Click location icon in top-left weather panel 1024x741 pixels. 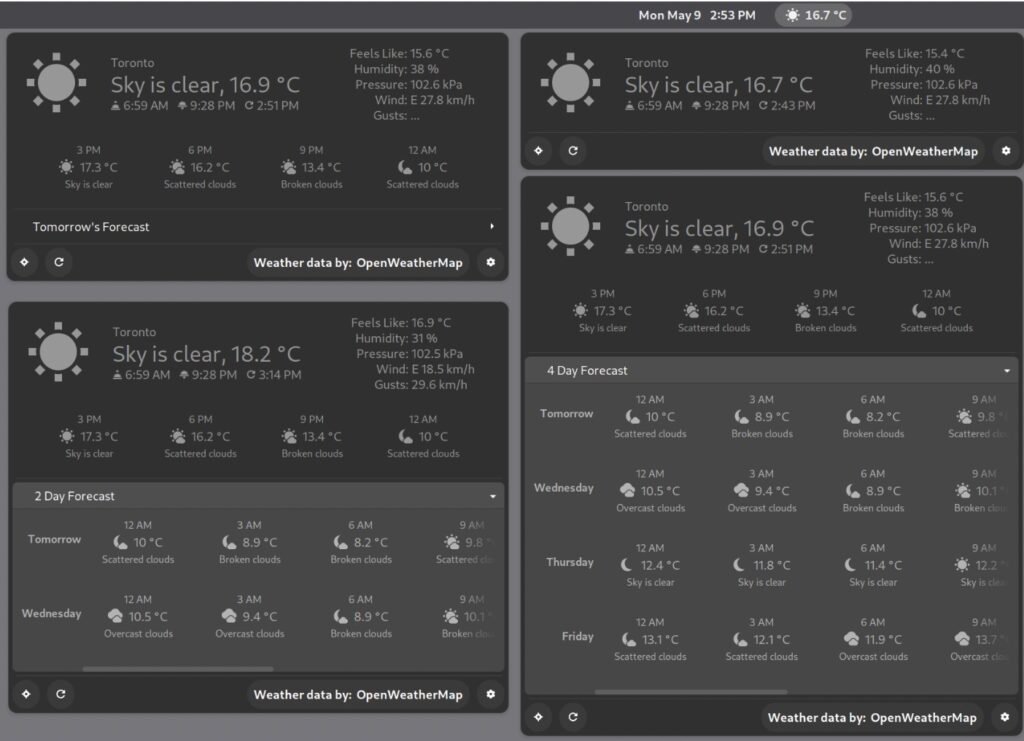click(24, 262)
